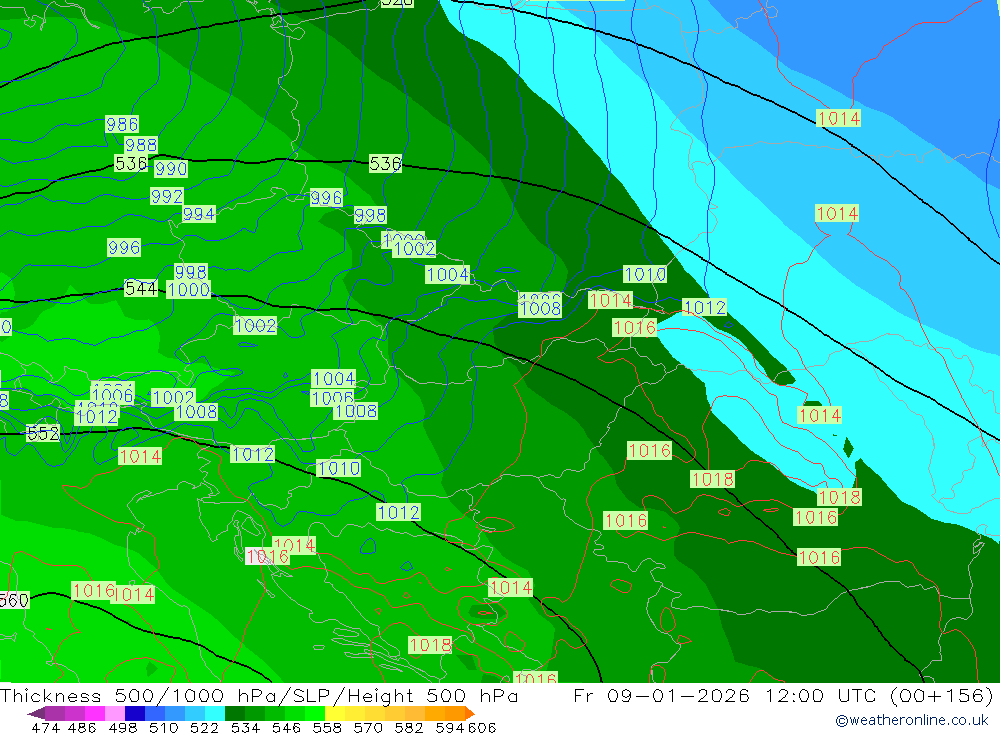
Task: Click the 474 legend value
Action: [x=45, y=728]
